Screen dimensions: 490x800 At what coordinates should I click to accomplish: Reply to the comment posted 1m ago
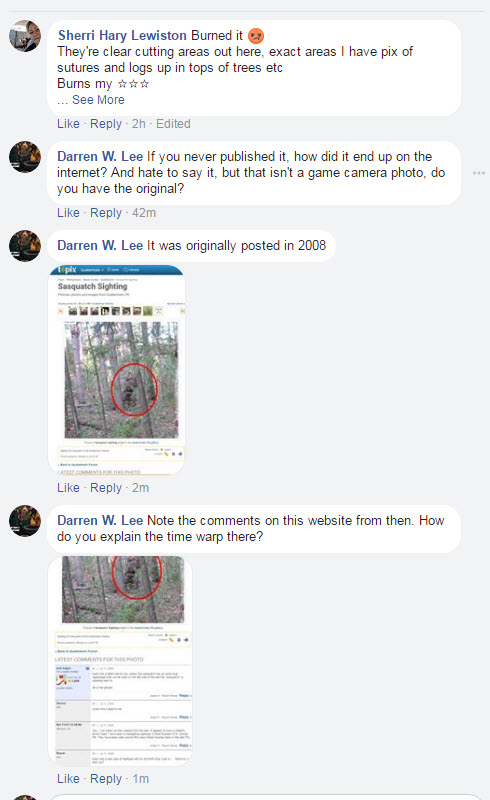click(x=106, y=779)
